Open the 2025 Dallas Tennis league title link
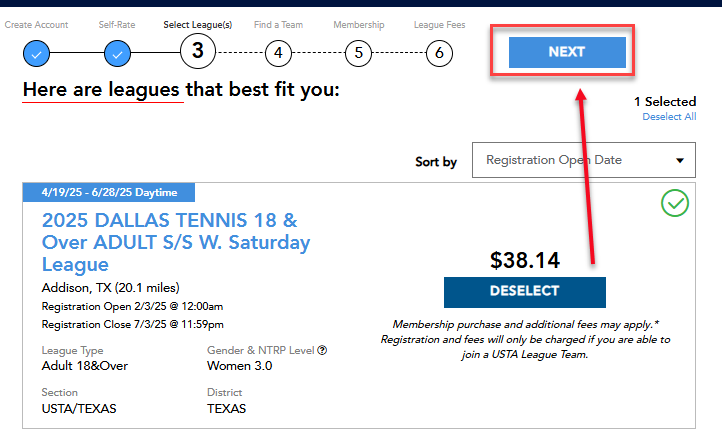 click(x=176, y=242)
